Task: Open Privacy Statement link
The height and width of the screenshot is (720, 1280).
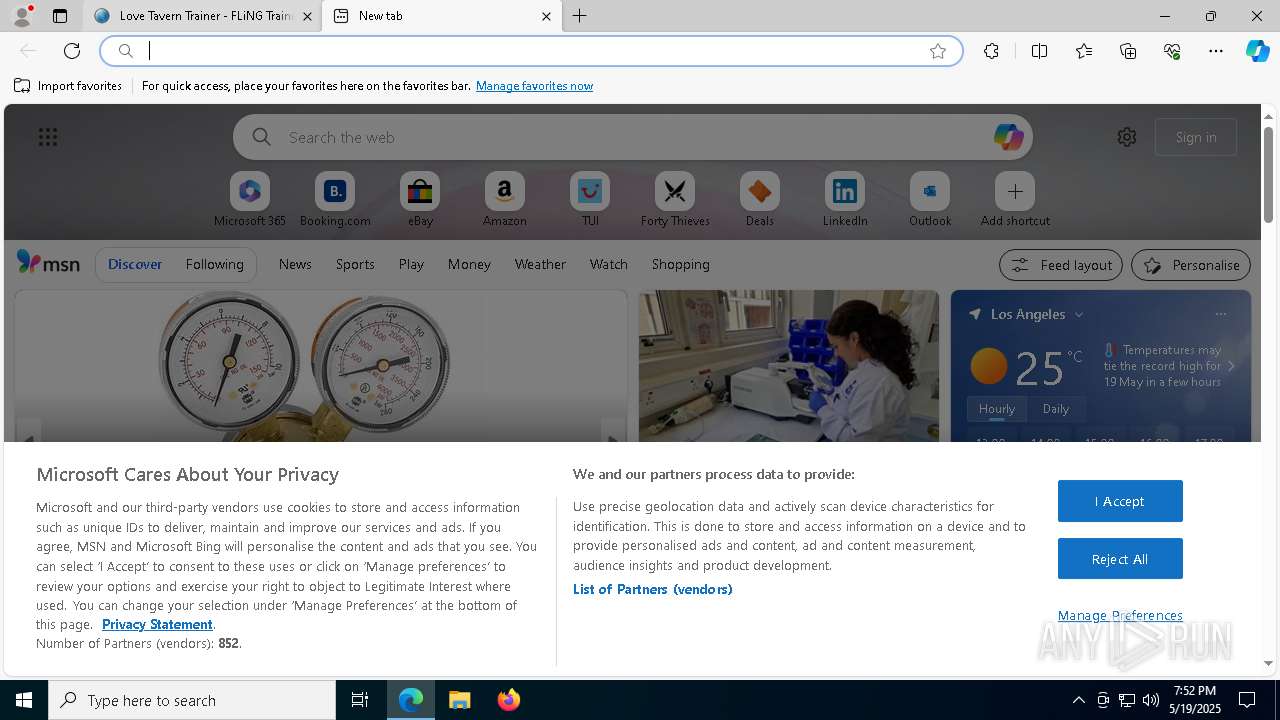Action: [157, 624]
